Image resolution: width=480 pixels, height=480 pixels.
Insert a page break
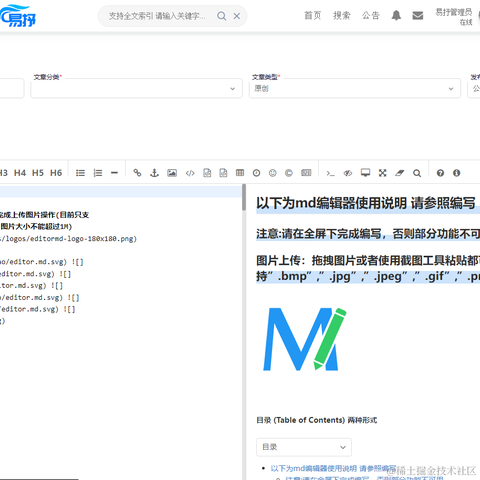pyautogui.click(x=306, y=173)
